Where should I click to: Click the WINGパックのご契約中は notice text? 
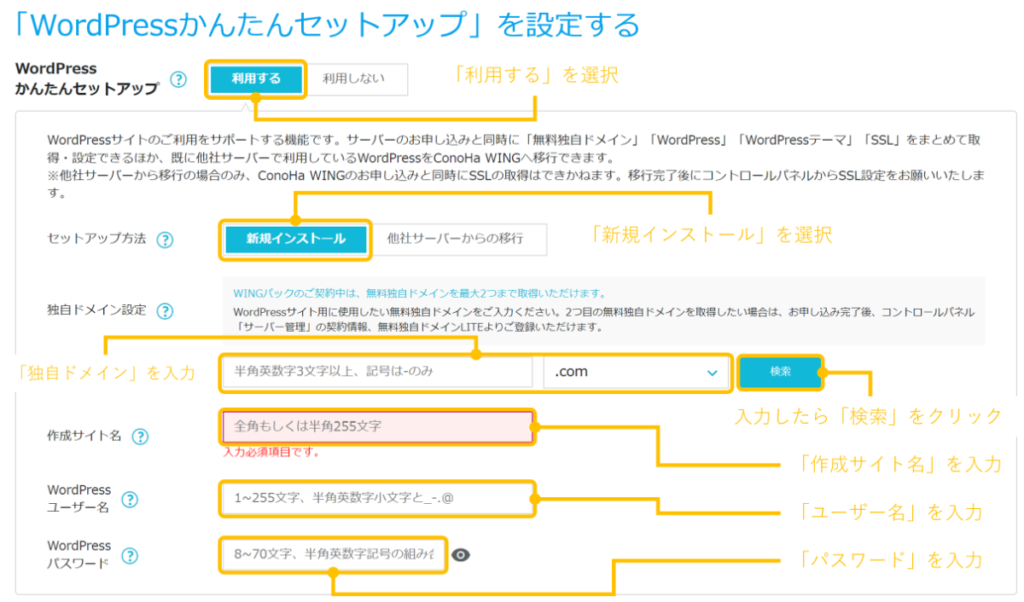(x=420, y=294)
